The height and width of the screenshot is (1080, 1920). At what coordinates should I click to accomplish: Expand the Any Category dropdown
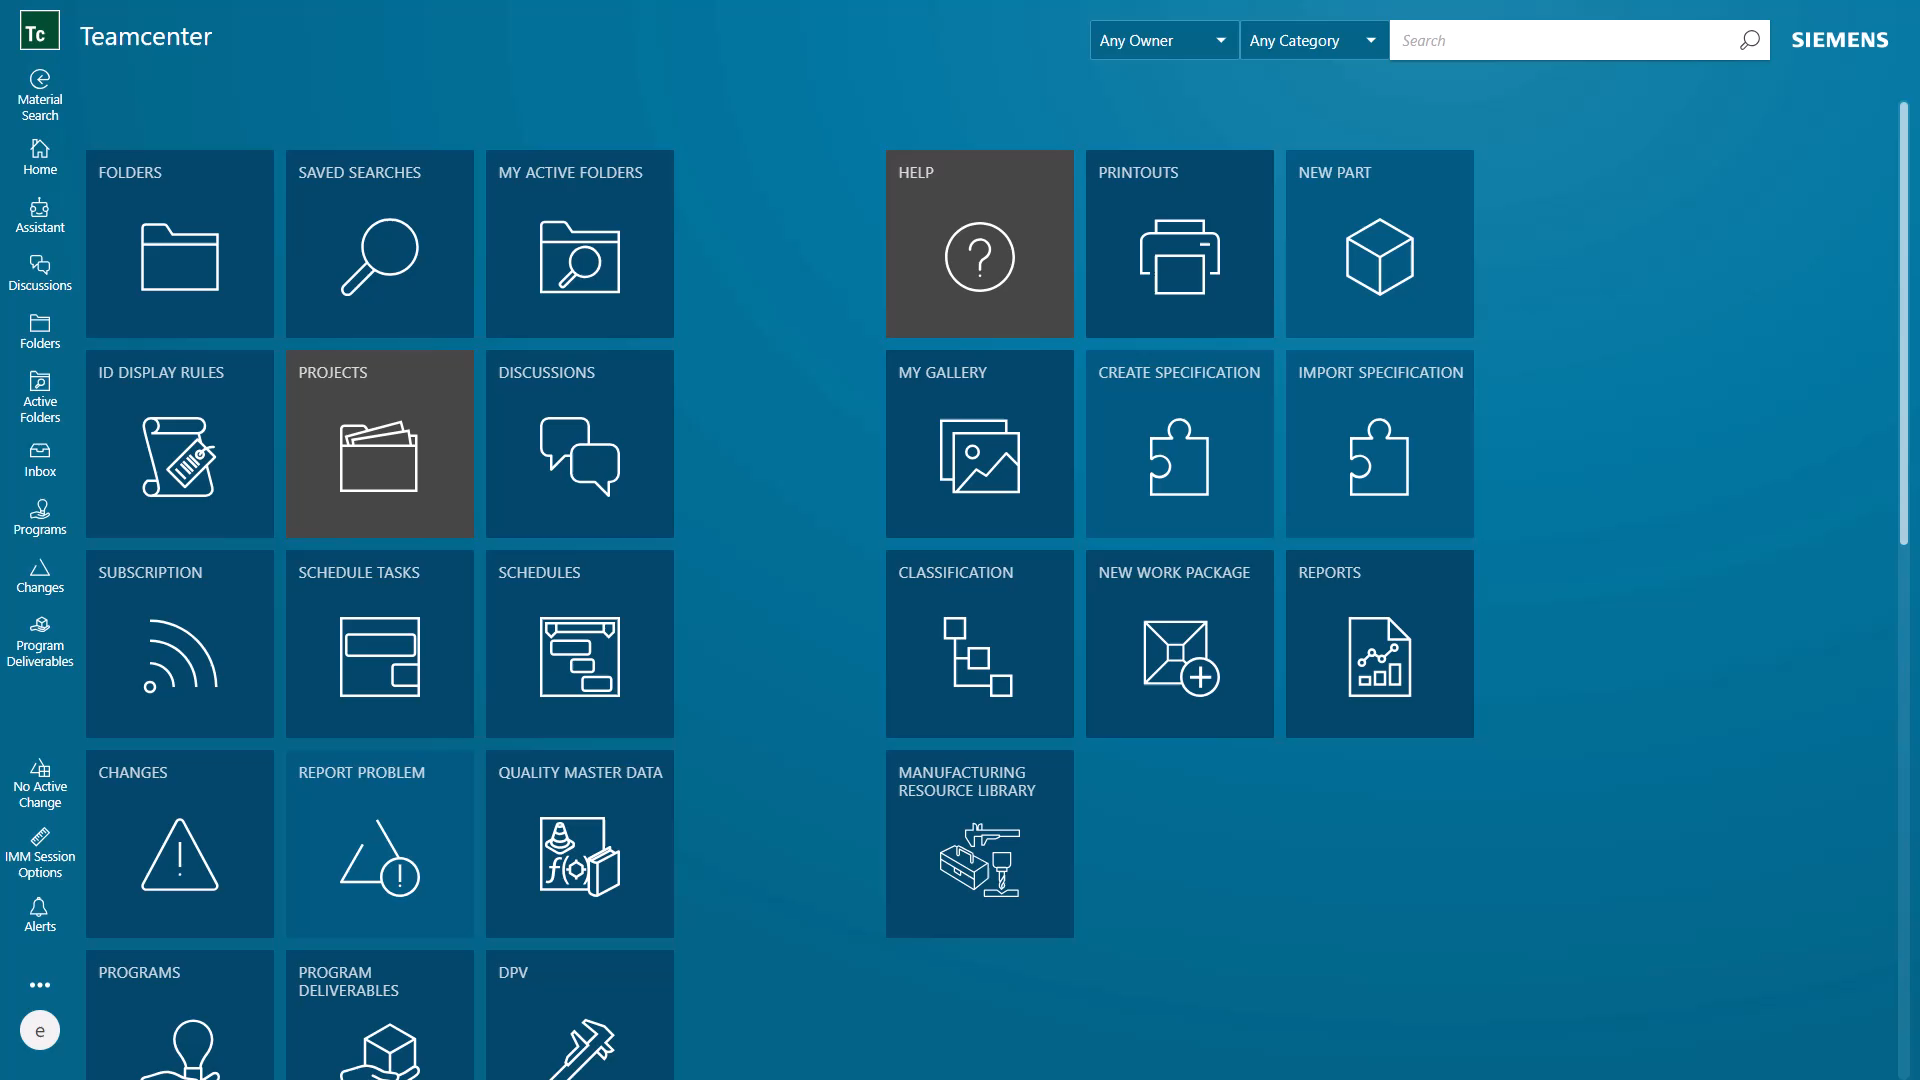tap(1314, 40)
